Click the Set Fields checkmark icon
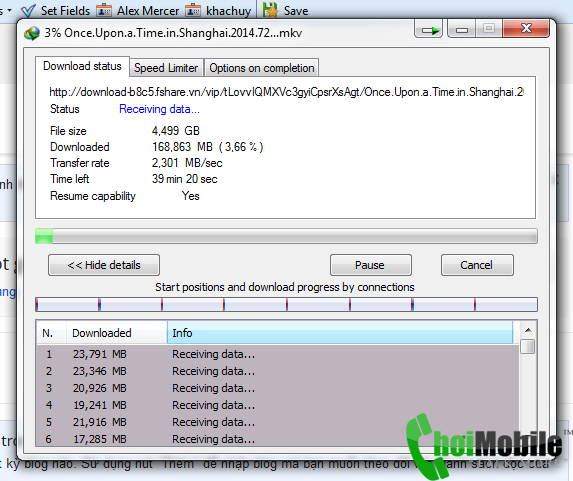 [x=28, y=10]
